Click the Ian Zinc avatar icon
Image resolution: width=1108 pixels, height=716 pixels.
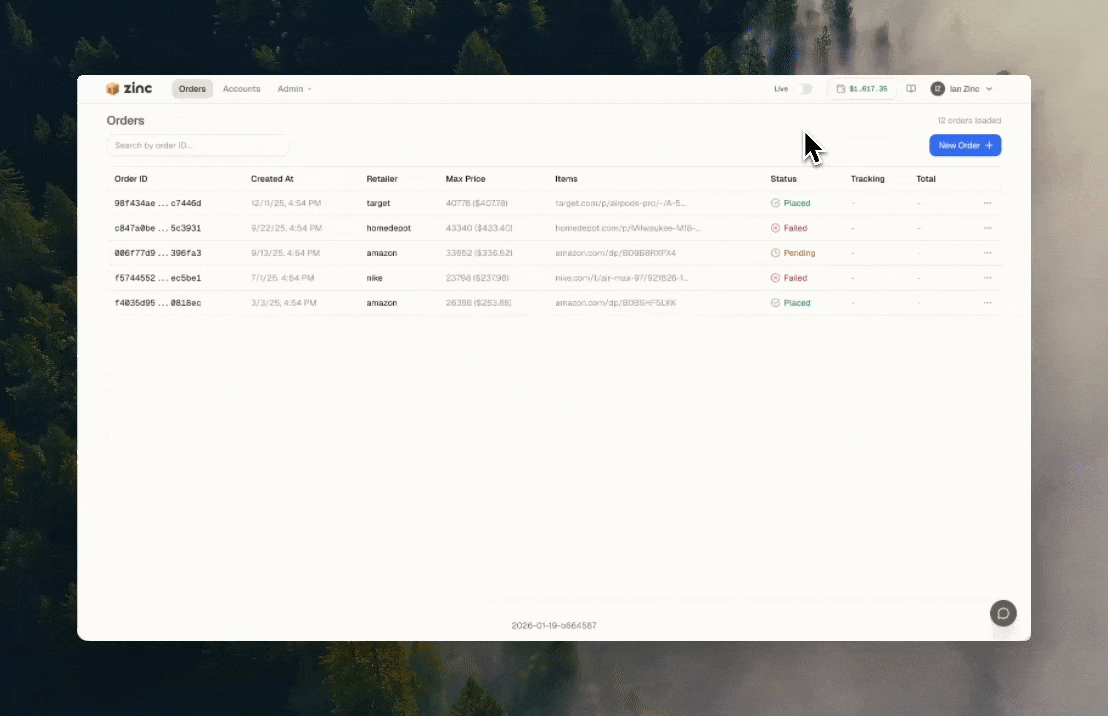point(937,89)
